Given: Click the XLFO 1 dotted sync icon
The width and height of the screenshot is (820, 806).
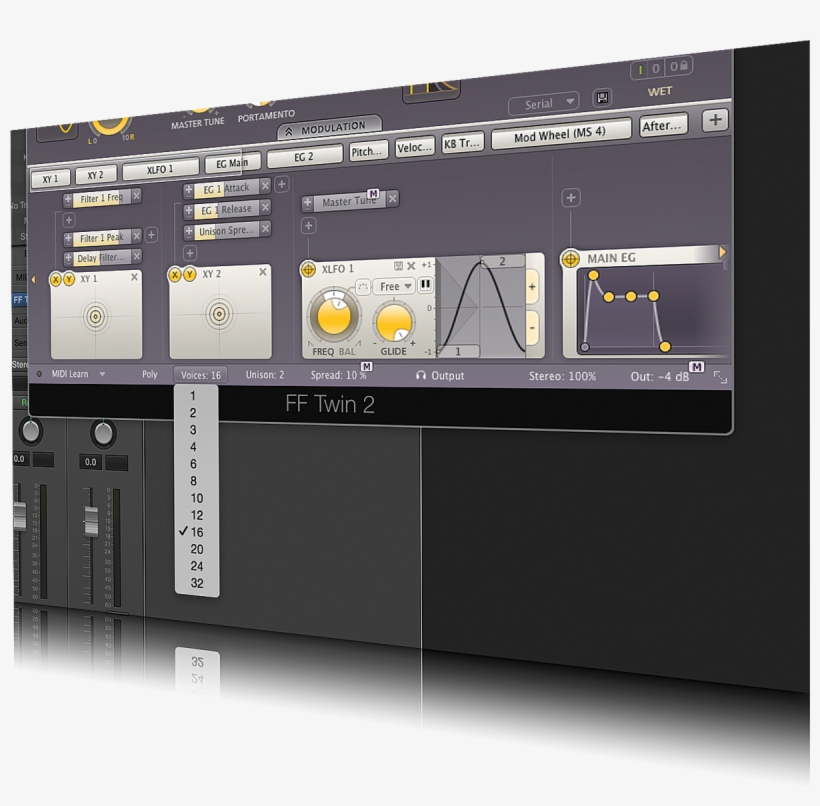Looking at the screenshot, I should tap(362, 287).
